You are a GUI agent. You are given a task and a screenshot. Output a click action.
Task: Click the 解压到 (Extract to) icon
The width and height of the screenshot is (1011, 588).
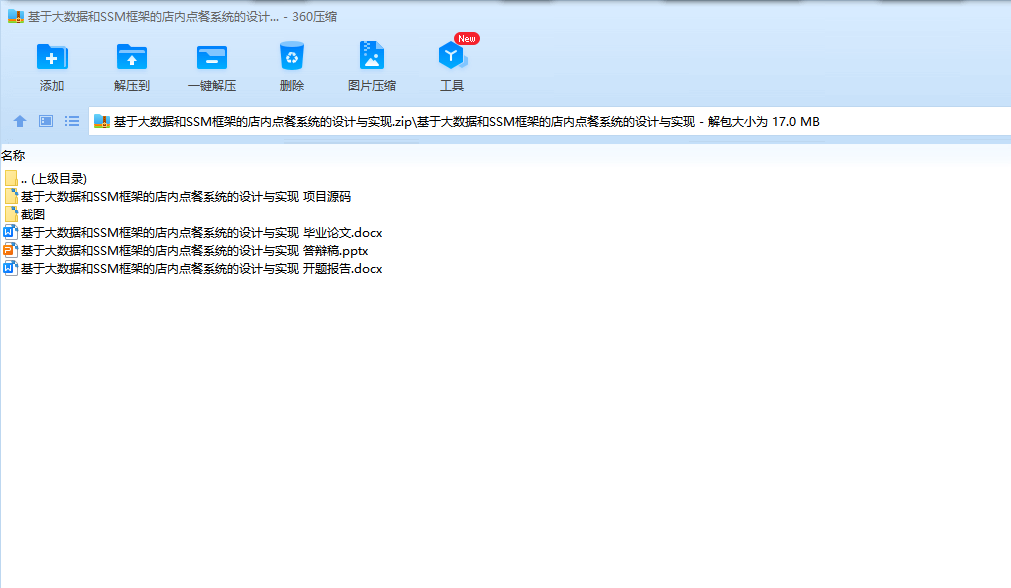(132, 57)
